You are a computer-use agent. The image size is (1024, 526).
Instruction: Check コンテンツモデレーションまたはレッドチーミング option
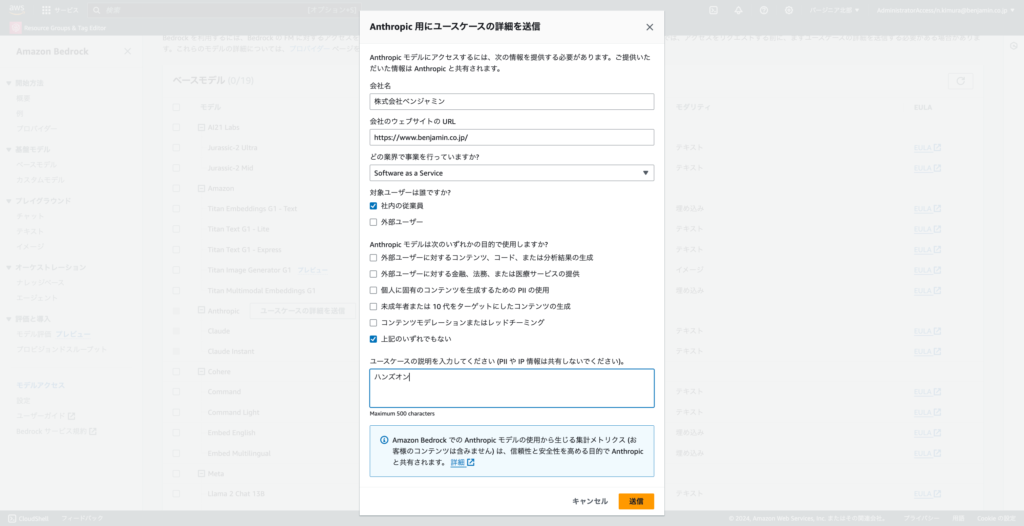[373, 323]
